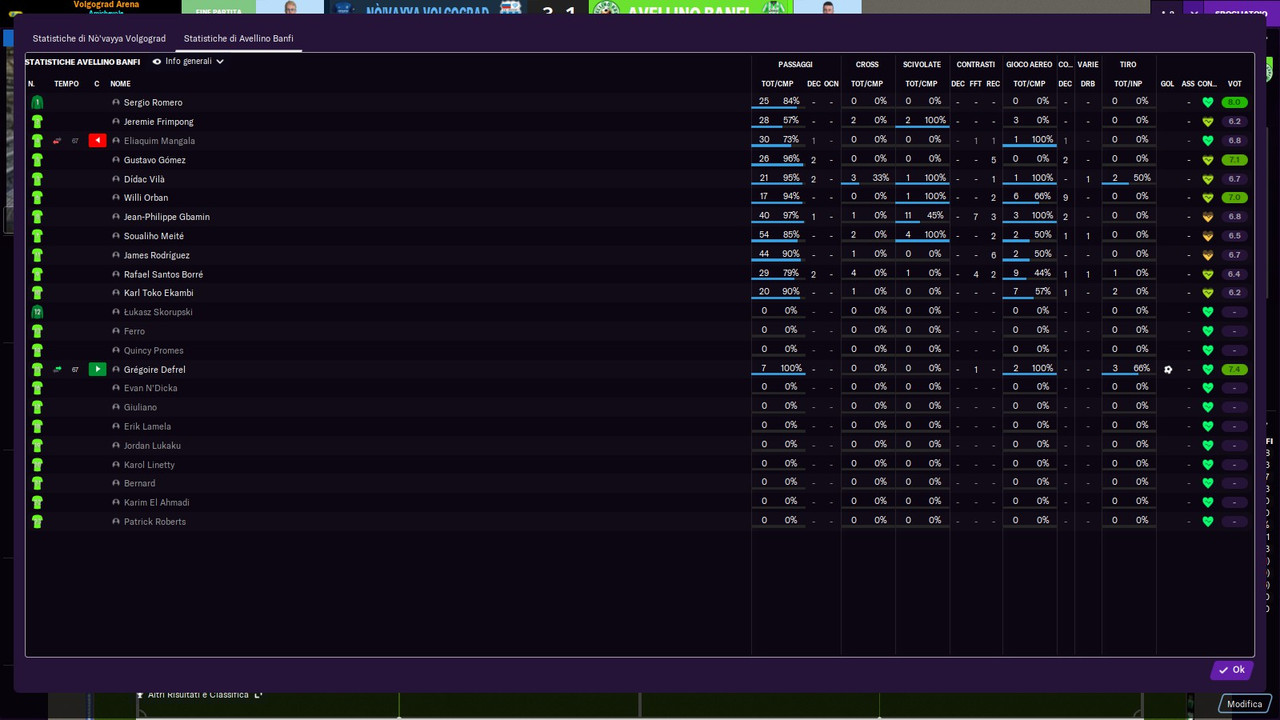Click the goal ball icon in Grégoire Defrel's row

pos(1168,369)
